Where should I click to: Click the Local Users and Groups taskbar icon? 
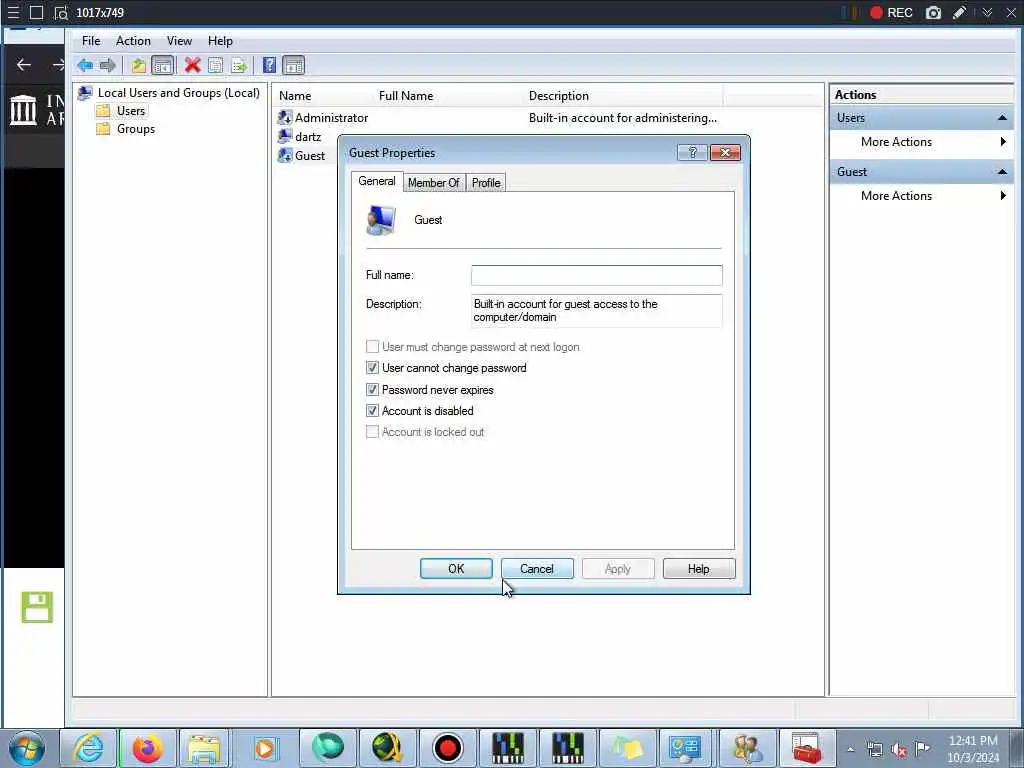746,748
